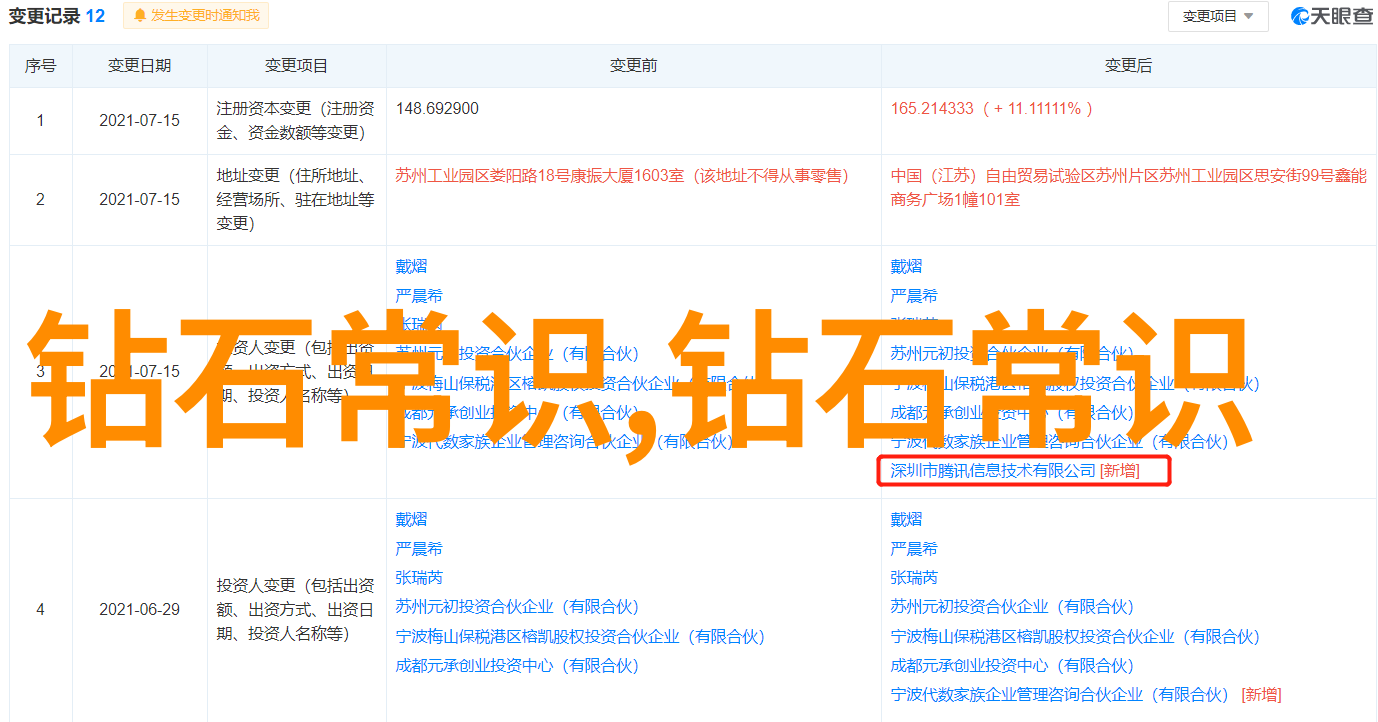The image size is (1378, 722).
Task: Open 严晨希 in row 3 变更前 column
Action: 419,296
